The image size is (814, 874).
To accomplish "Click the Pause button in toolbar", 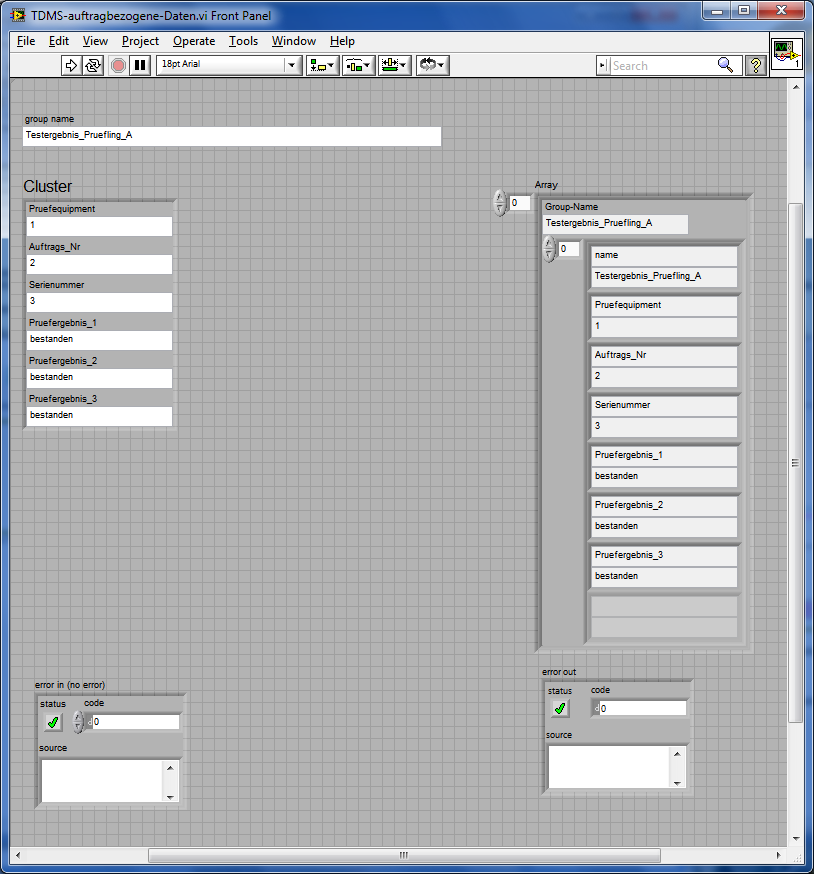I will pyautogui.click(x=140, y=65).
